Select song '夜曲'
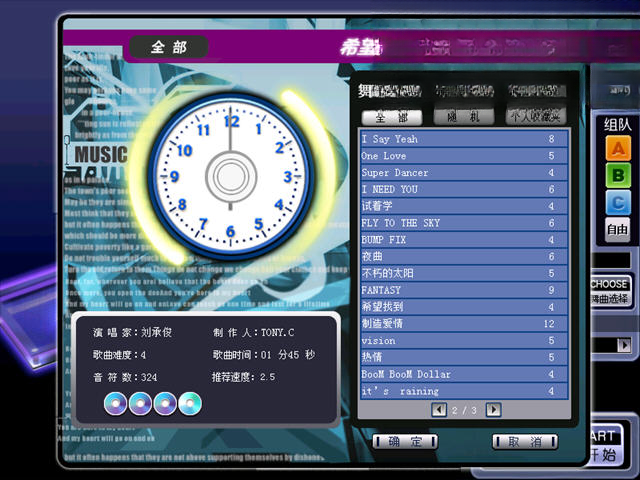 click(x=464, y=256)
